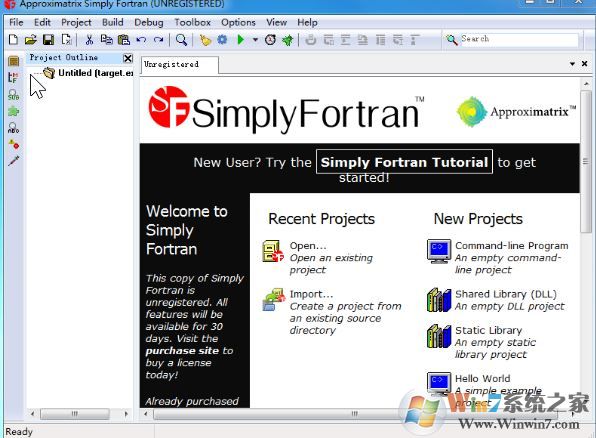
Task: Click the clock profiler toolbar icon
Action: click(271, 40)
